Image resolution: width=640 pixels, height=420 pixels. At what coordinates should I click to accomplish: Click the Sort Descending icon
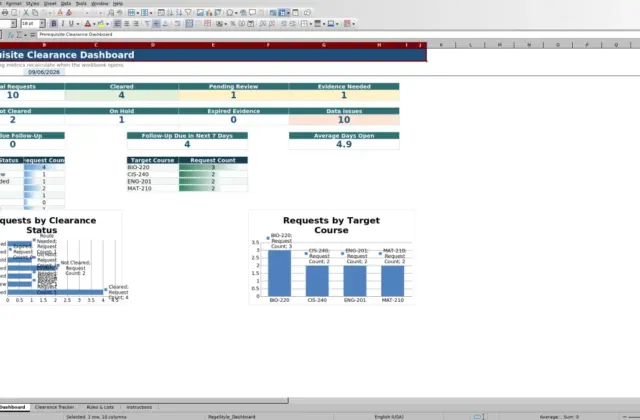pos(179,13)
